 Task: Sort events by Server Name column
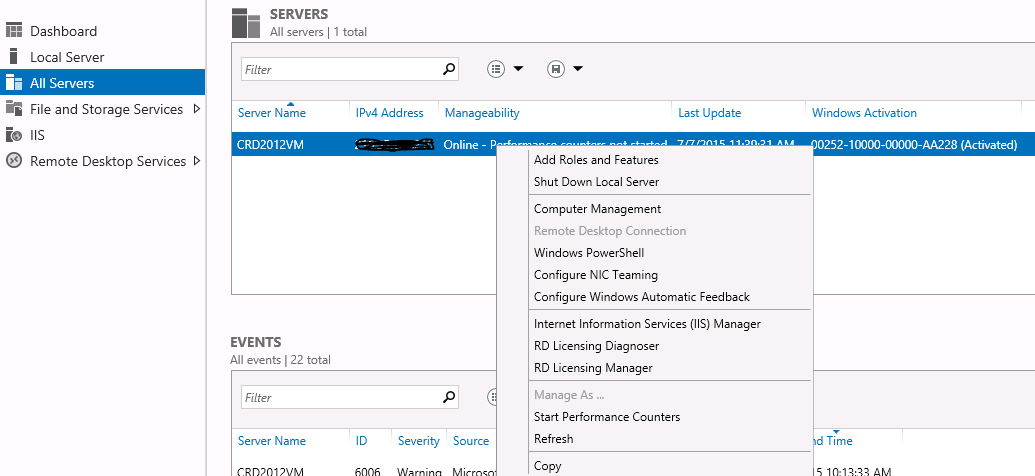pos(271,441)
